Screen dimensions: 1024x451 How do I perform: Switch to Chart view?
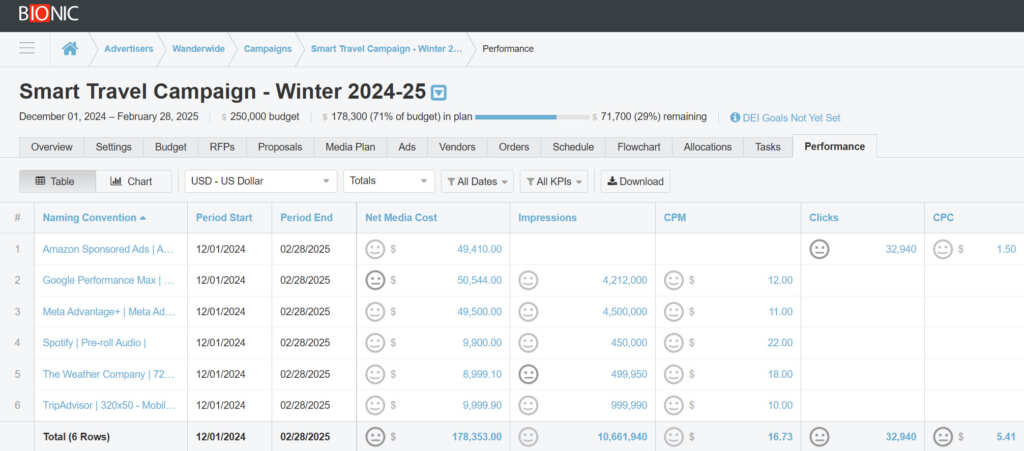click(x=133, y=181)
